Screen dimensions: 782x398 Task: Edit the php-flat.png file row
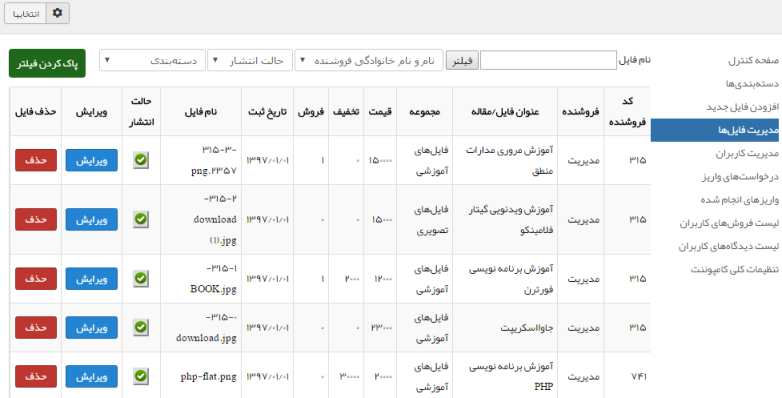tap(92, 377)
